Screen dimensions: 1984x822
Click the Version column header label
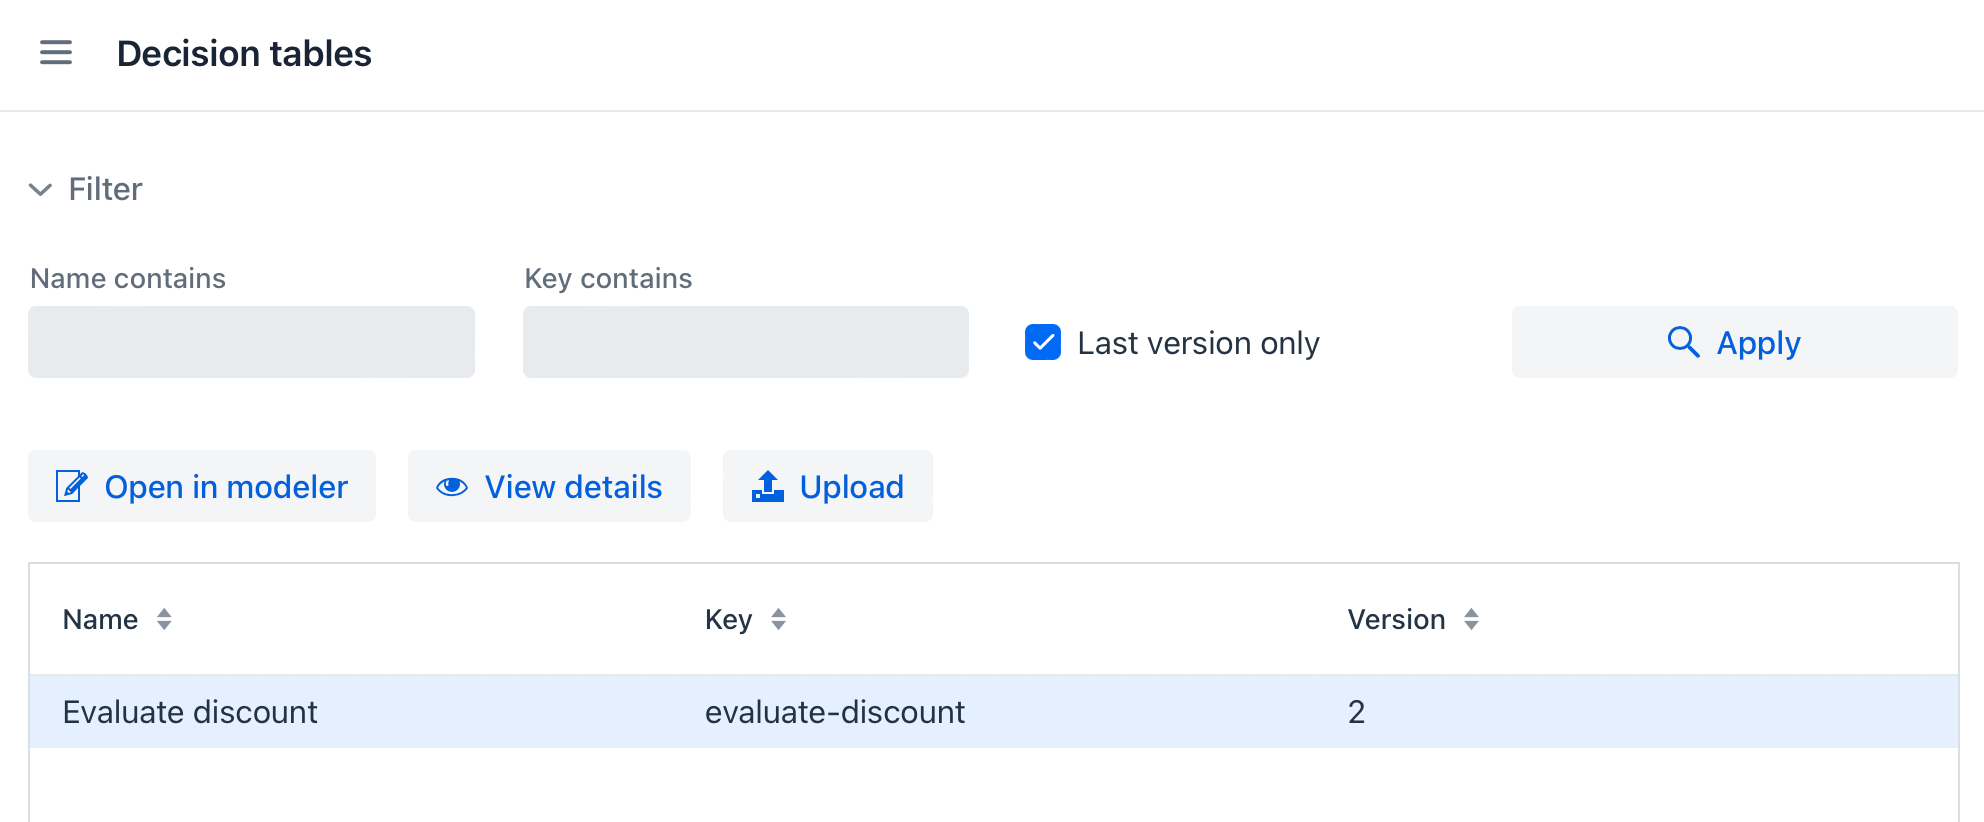[x=1396, y=620]
